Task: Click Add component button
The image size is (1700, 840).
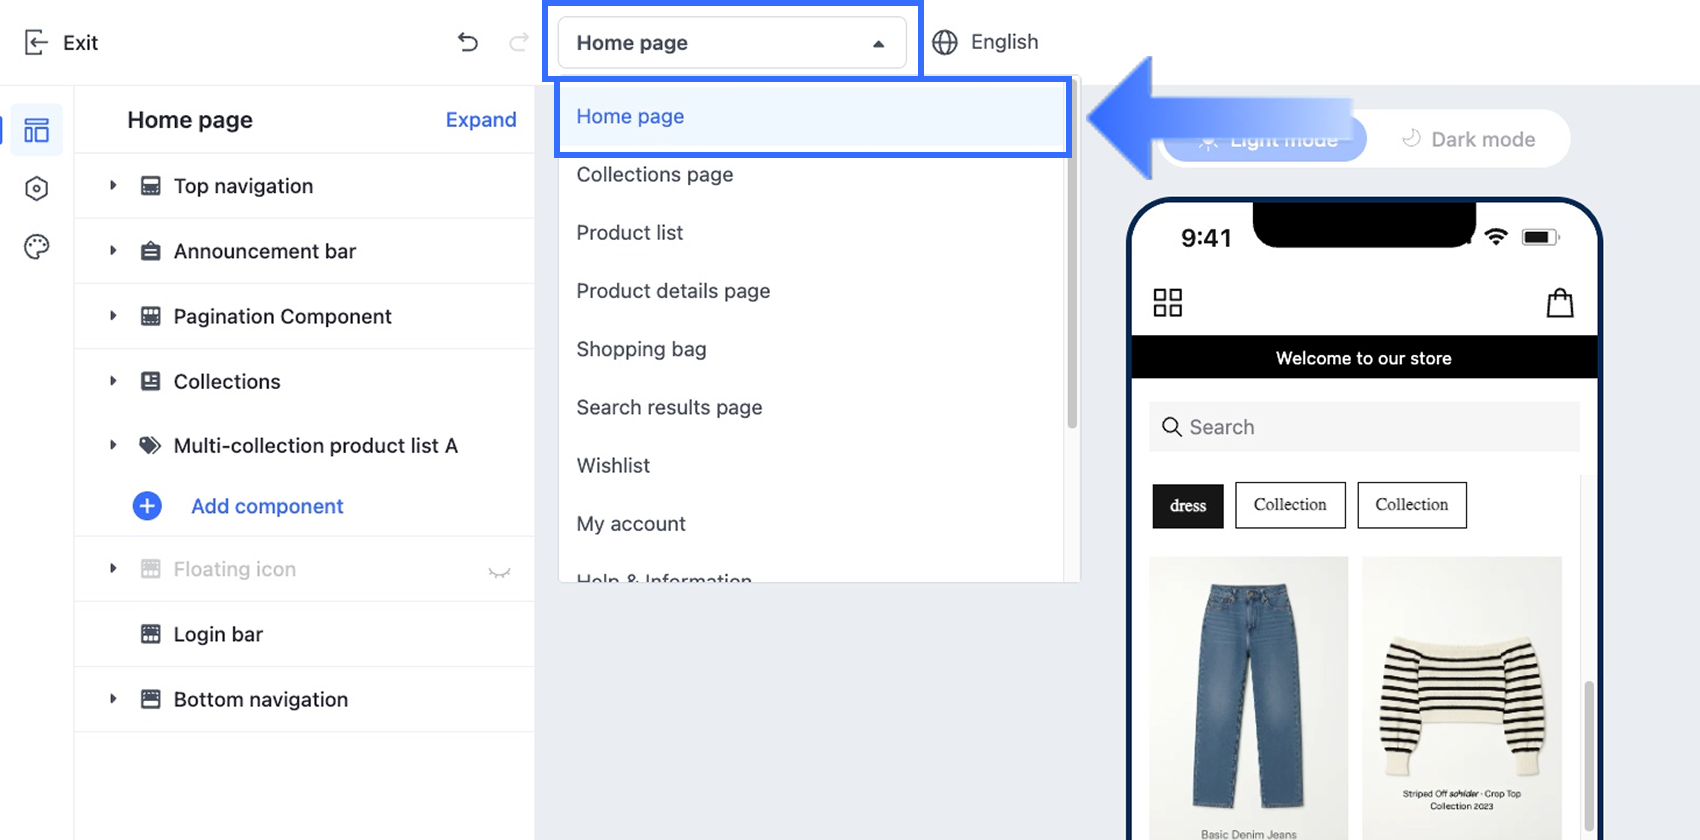Action: point(266,506)
